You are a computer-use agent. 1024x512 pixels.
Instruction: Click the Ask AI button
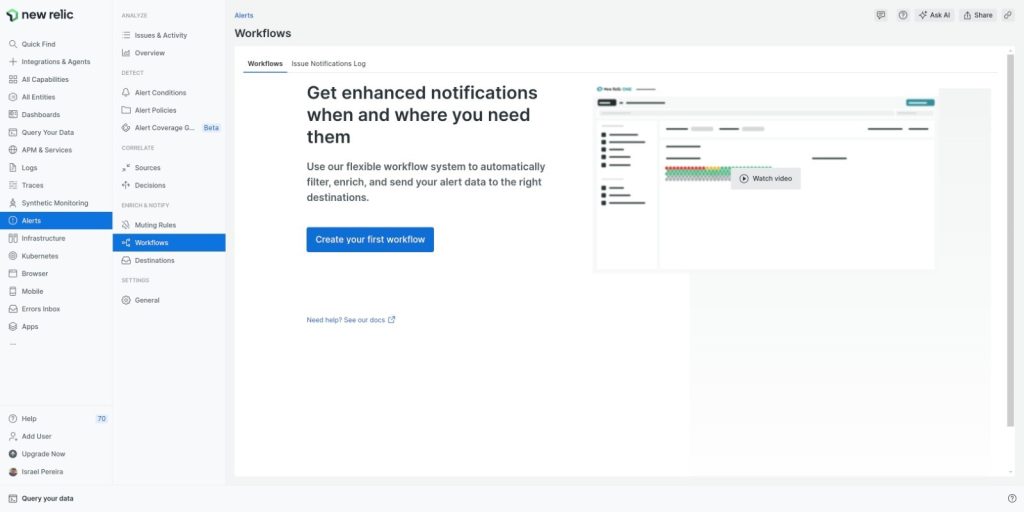(x=934, y=15)
